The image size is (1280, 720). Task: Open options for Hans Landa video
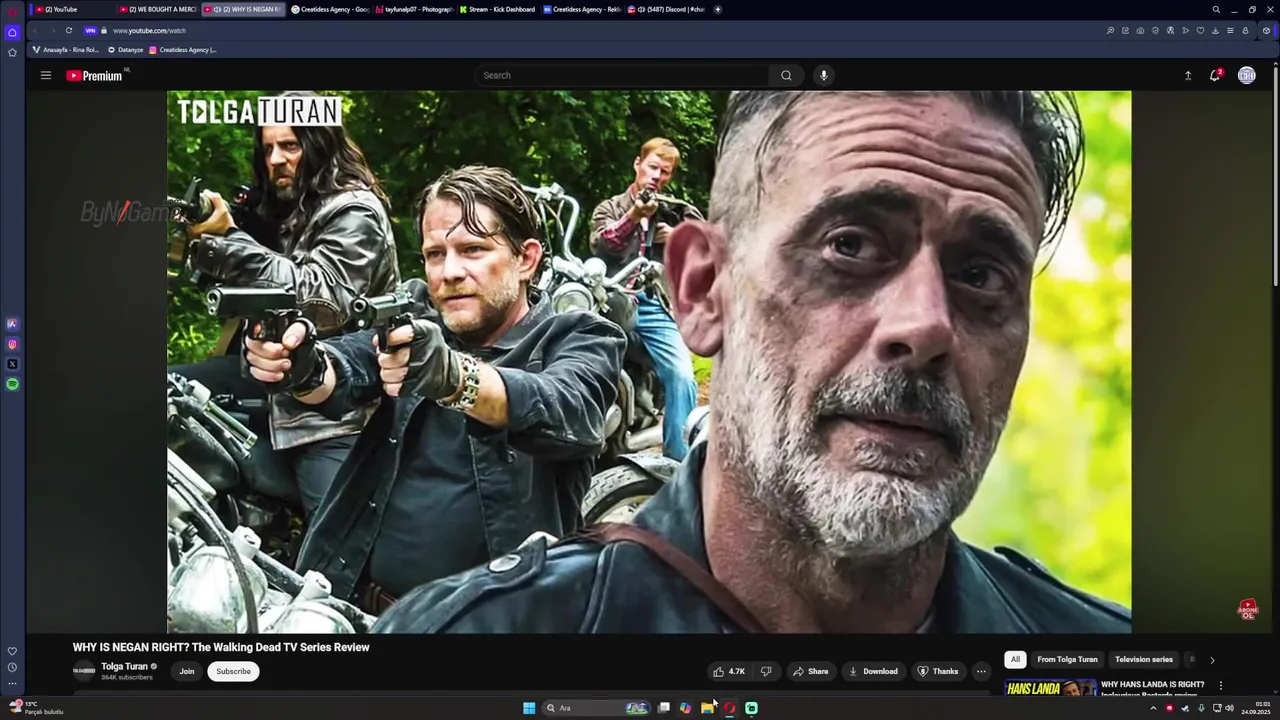pos(1220,686)
